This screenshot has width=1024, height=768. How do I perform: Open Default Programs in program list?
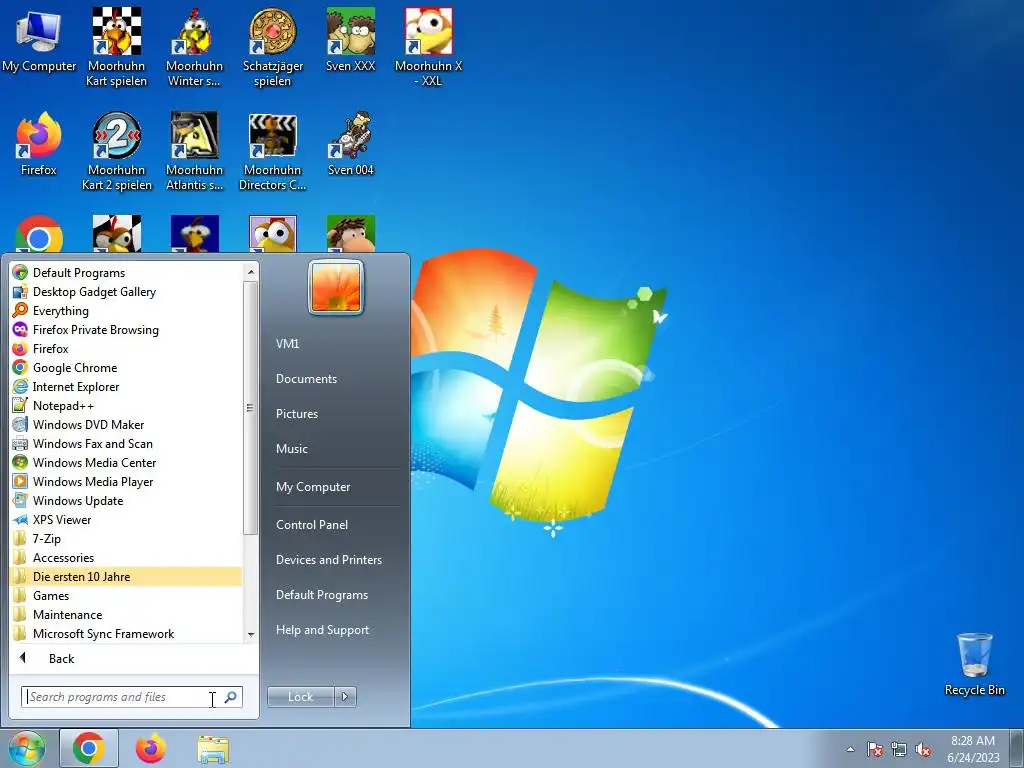pos(125,272)
